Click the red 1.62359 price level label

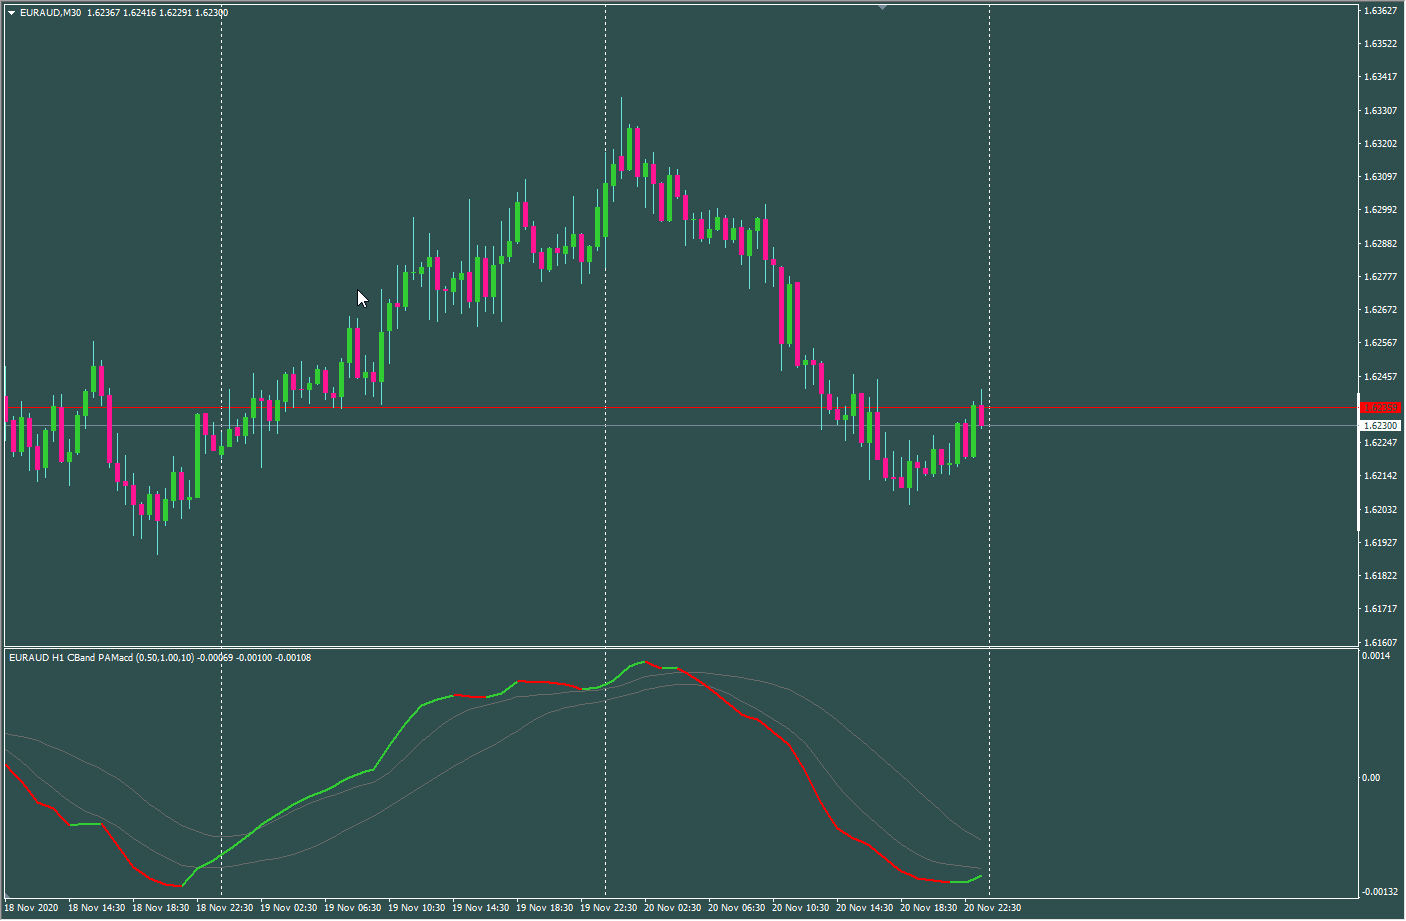[1380, 408]
